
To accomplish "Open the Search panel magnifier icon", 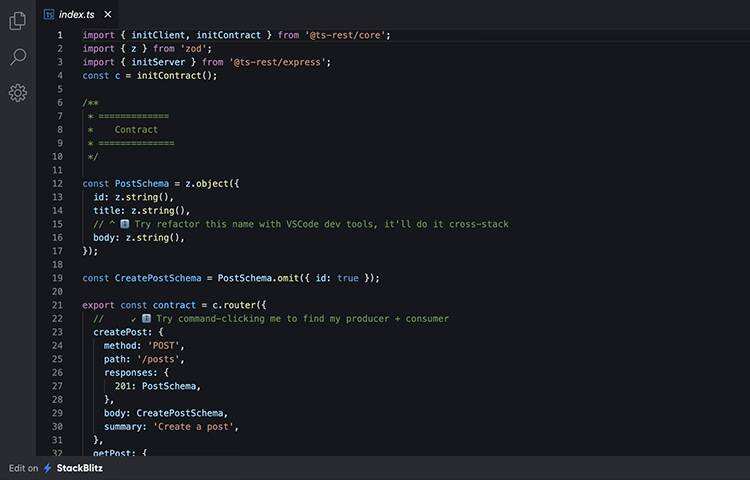I will pyautogui.click(x=17, y=57).
